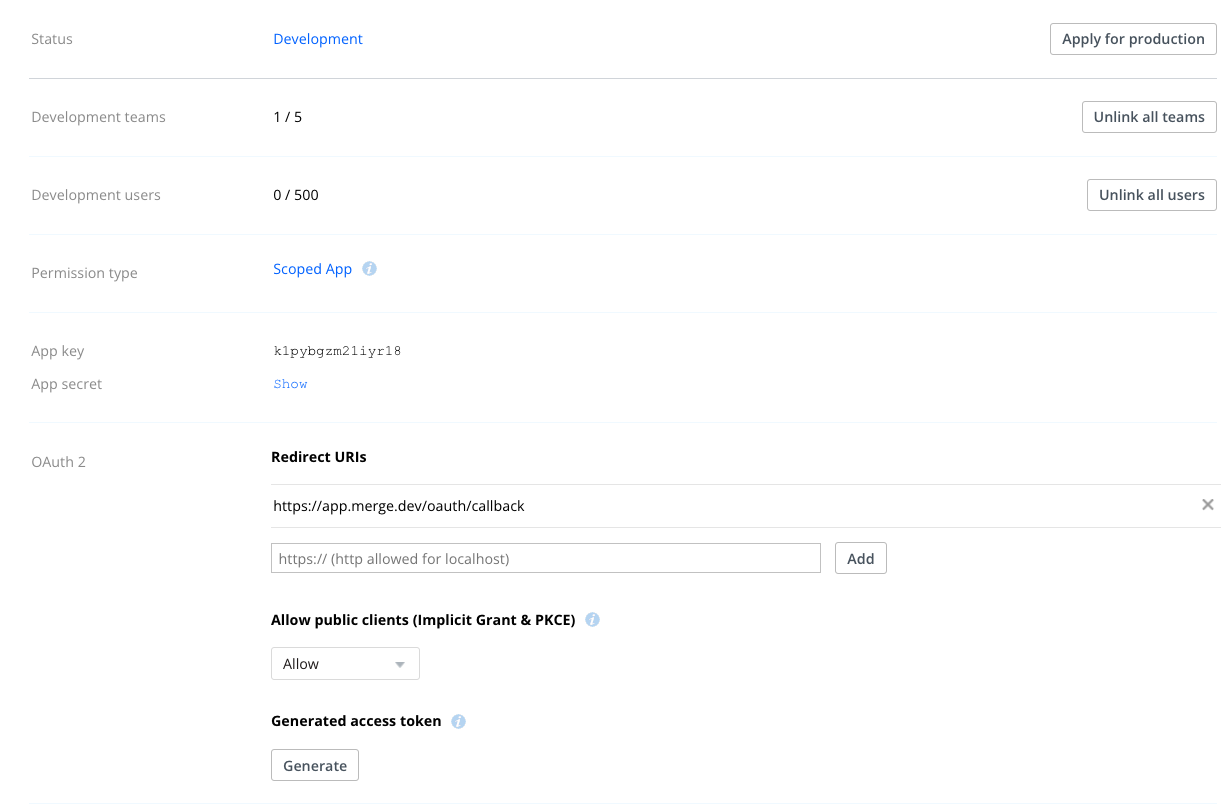Screen dimensions: 1231x811
Task: Focus the redirect URI input field
Action: point(545,559)
